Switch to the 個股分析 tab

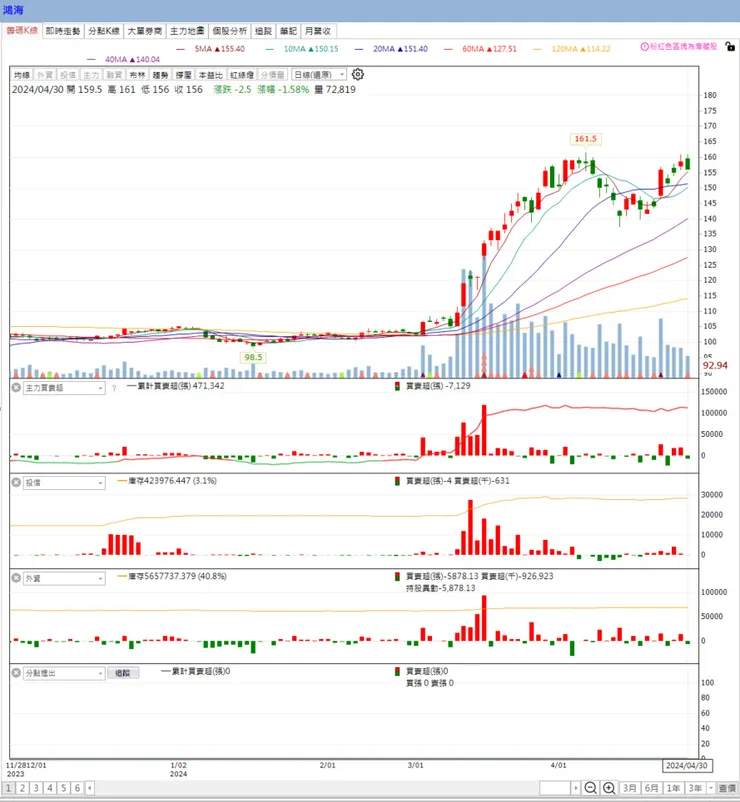pos(230,31)
